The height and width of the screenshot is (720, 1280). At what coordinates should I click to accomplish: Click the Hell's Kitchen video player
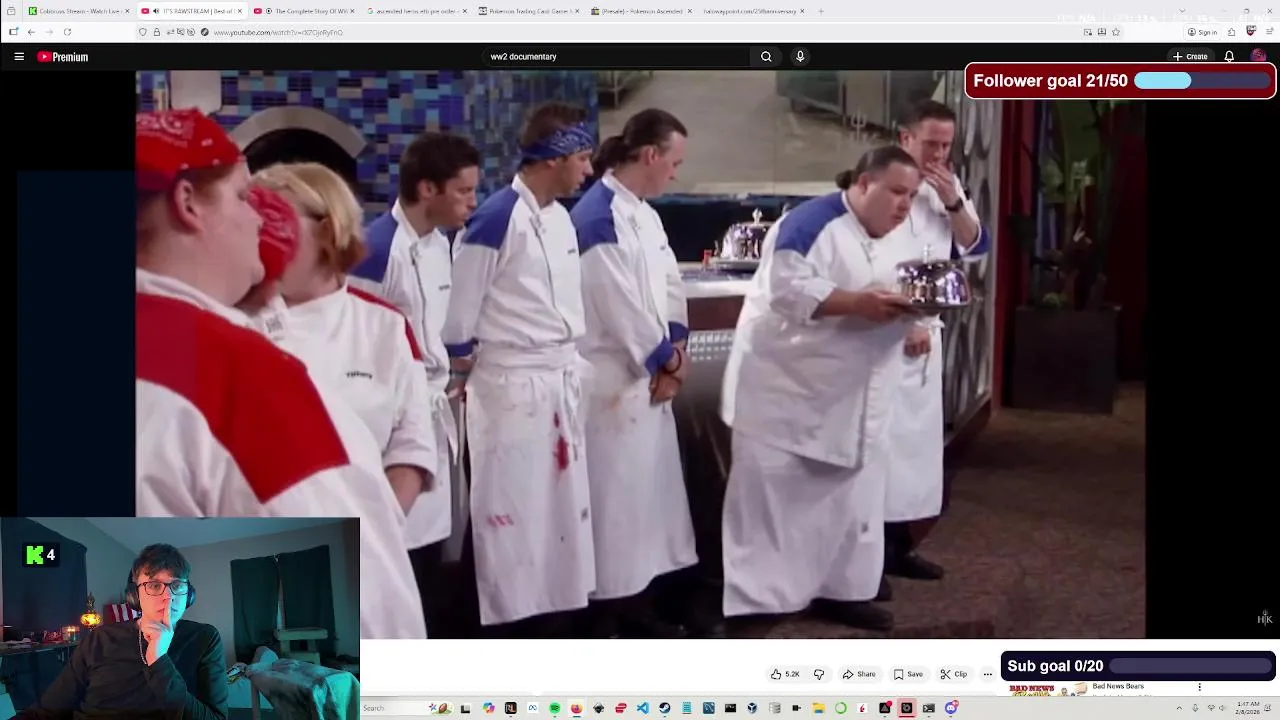pos(640,354)
